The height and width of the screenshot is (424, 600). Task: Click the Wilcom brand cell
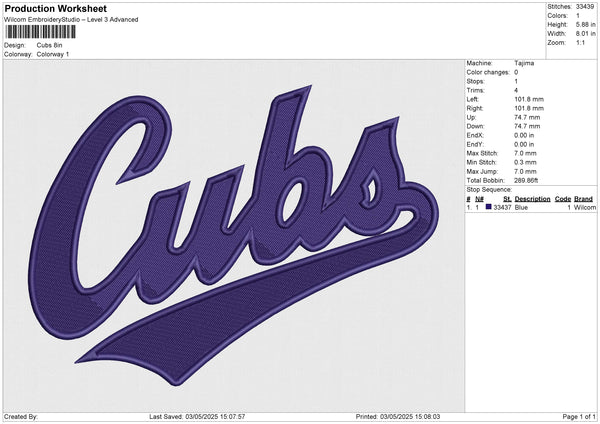click(x=585, y=207)
